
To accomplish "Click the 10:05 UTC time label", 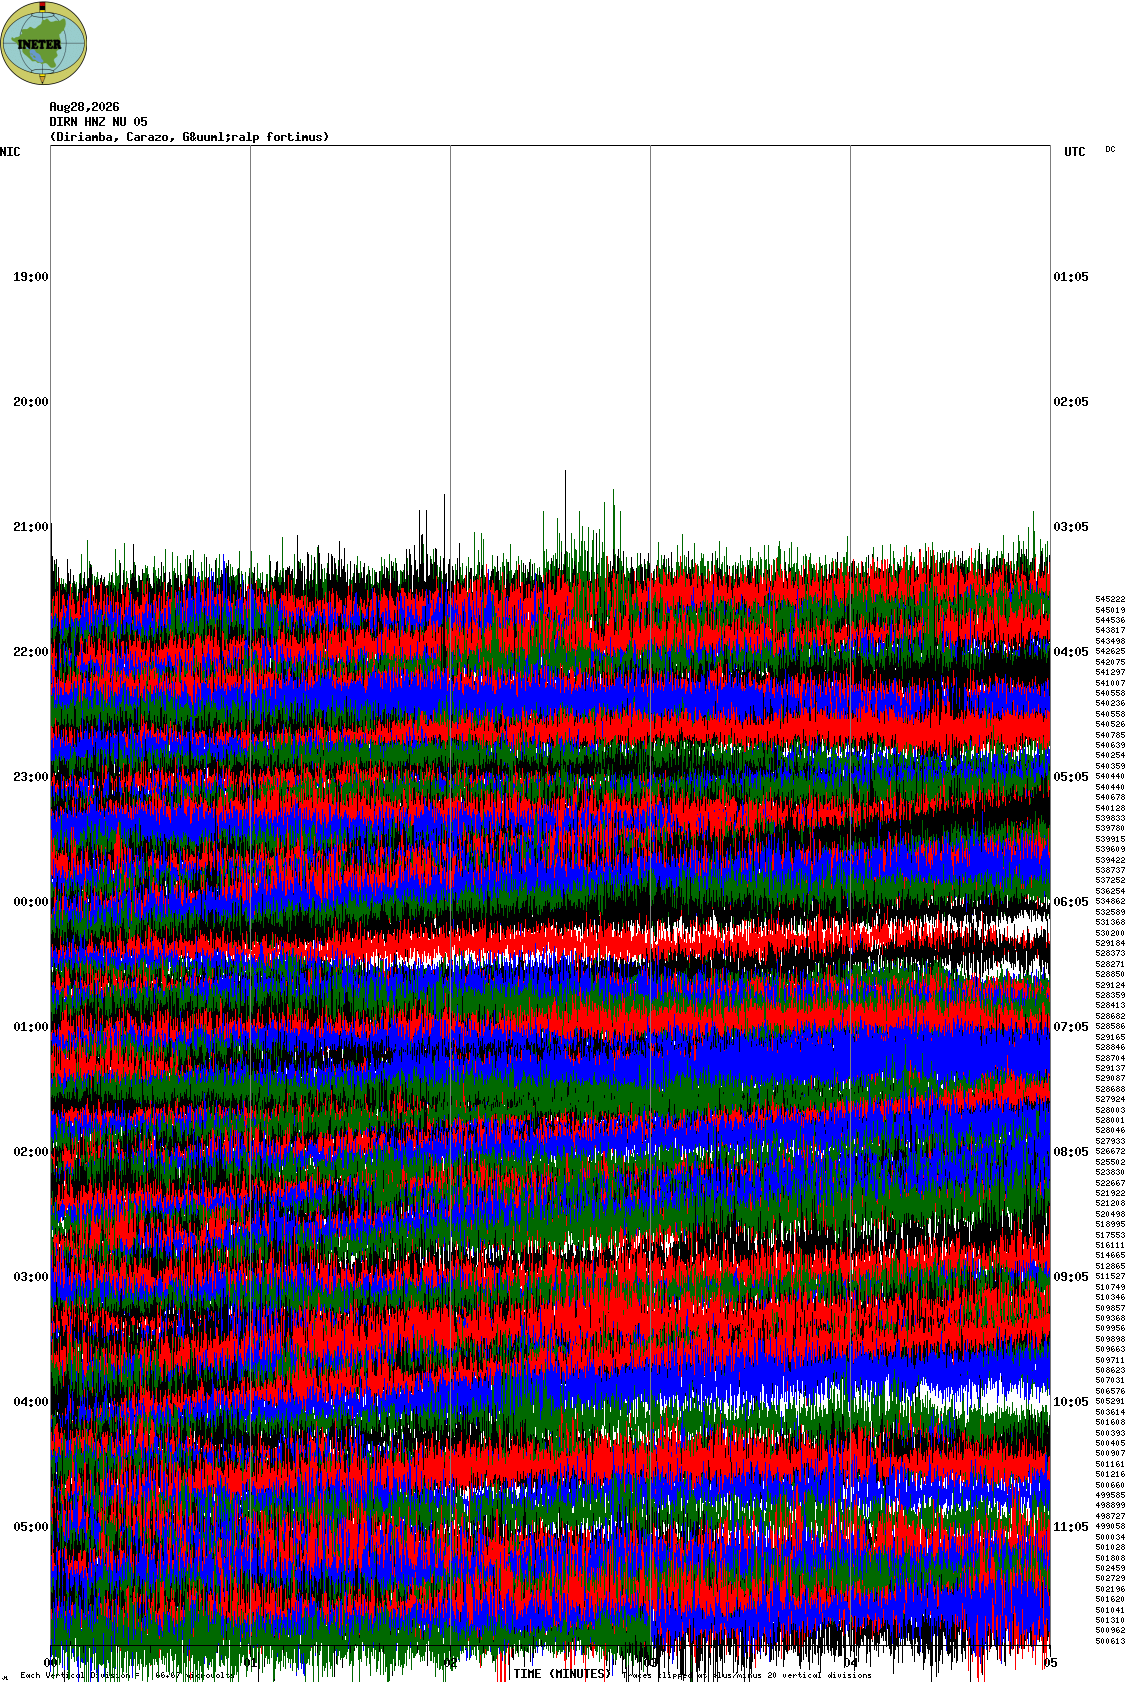I will (1071, 1402).
